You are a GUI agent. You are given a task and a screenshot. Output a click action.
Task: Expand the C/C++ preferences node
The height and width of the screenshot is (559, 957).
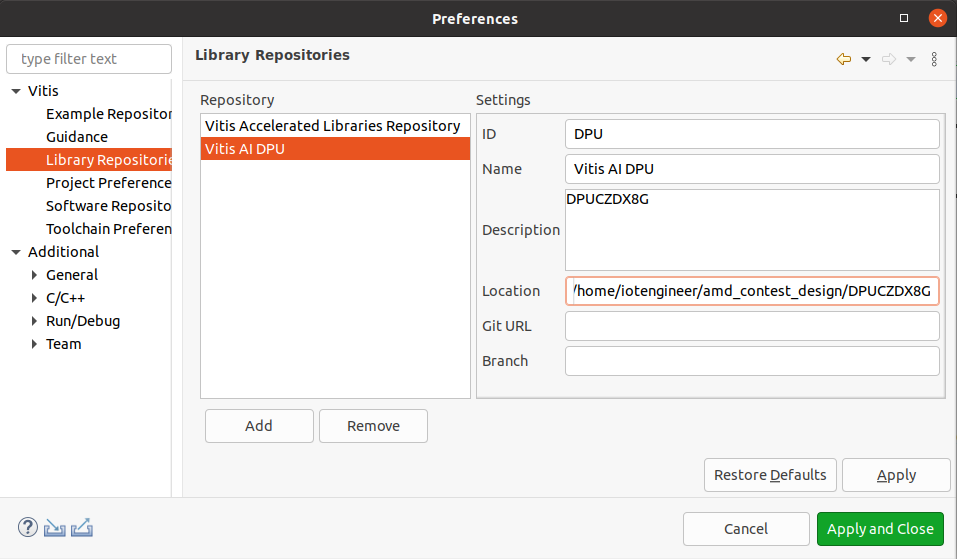tap(35, 298)
